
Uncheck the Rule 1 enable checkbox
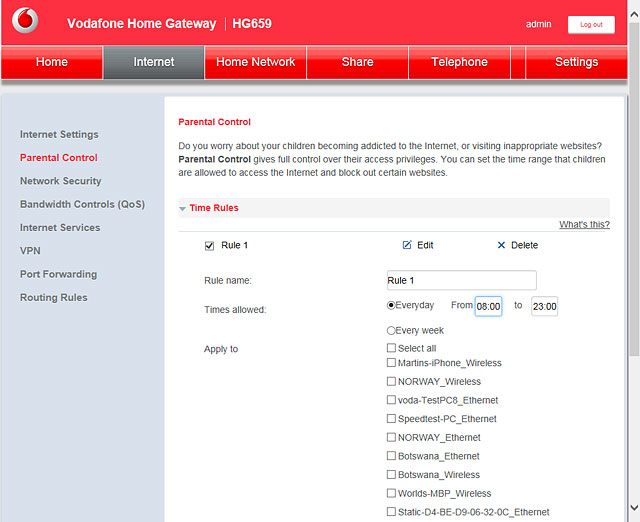[209, 246]
